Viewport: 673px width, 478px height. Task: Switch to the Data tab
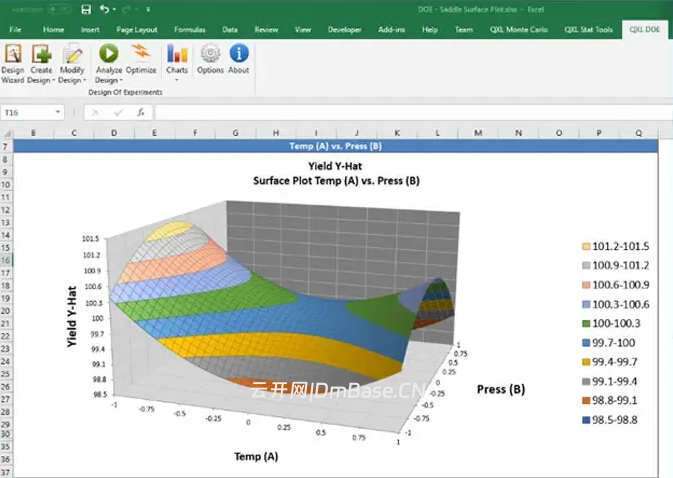coord(230,30)
